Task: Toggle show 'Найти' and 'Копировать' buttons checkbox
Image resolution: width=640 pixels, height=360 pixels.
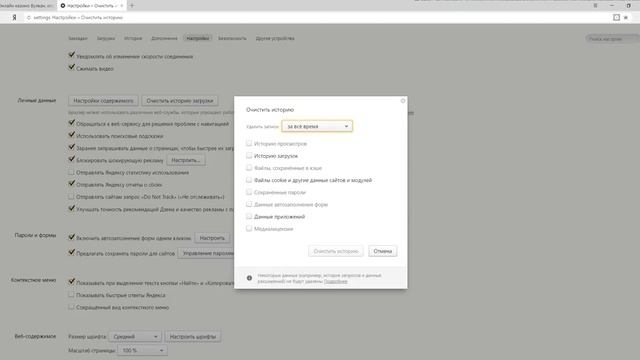Action: [71, 282]
